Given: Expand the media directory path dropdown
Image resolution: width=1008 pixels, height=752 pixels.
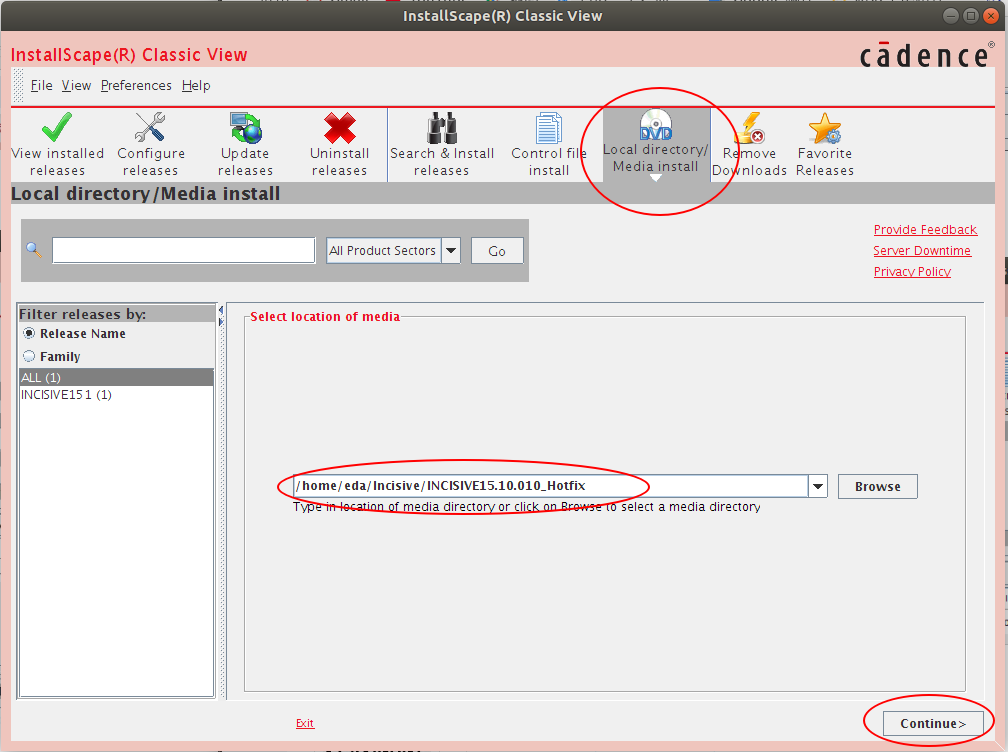Looking at the screenshot, I should click(818, 487).
